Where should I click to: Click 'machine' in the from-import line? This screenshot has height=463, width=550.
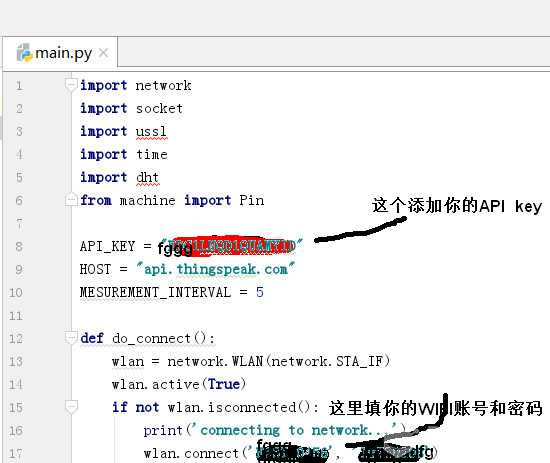(x=147, y=201)
